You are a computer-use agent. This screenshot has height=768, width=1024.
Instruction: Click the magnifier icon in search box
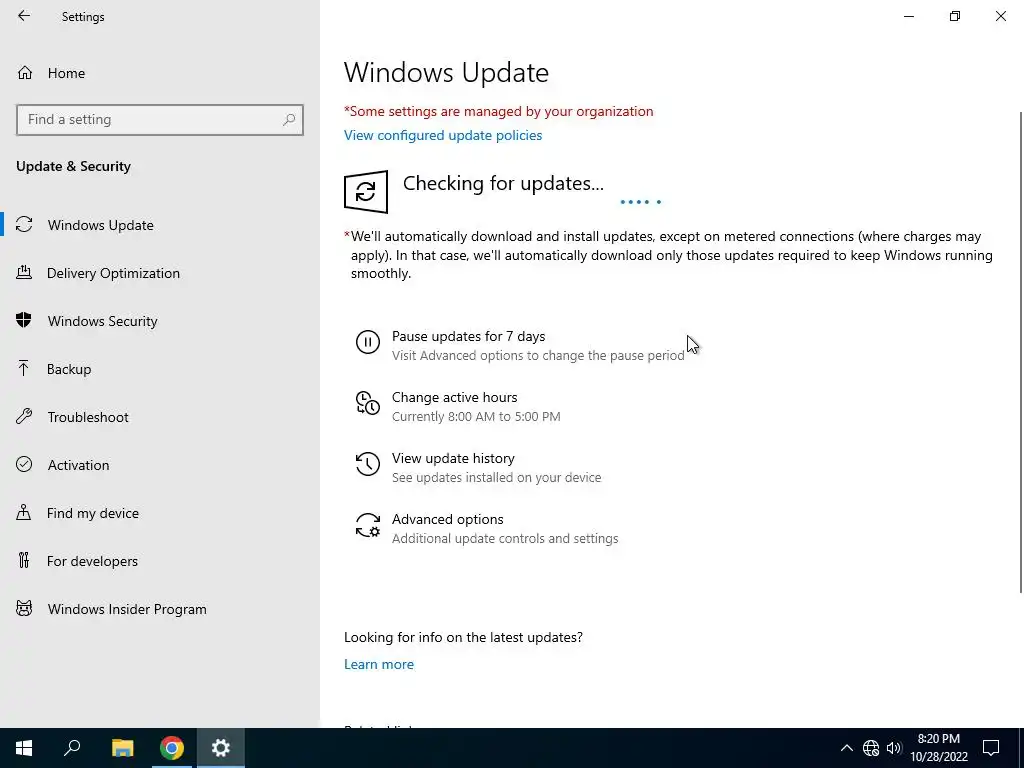289,120
